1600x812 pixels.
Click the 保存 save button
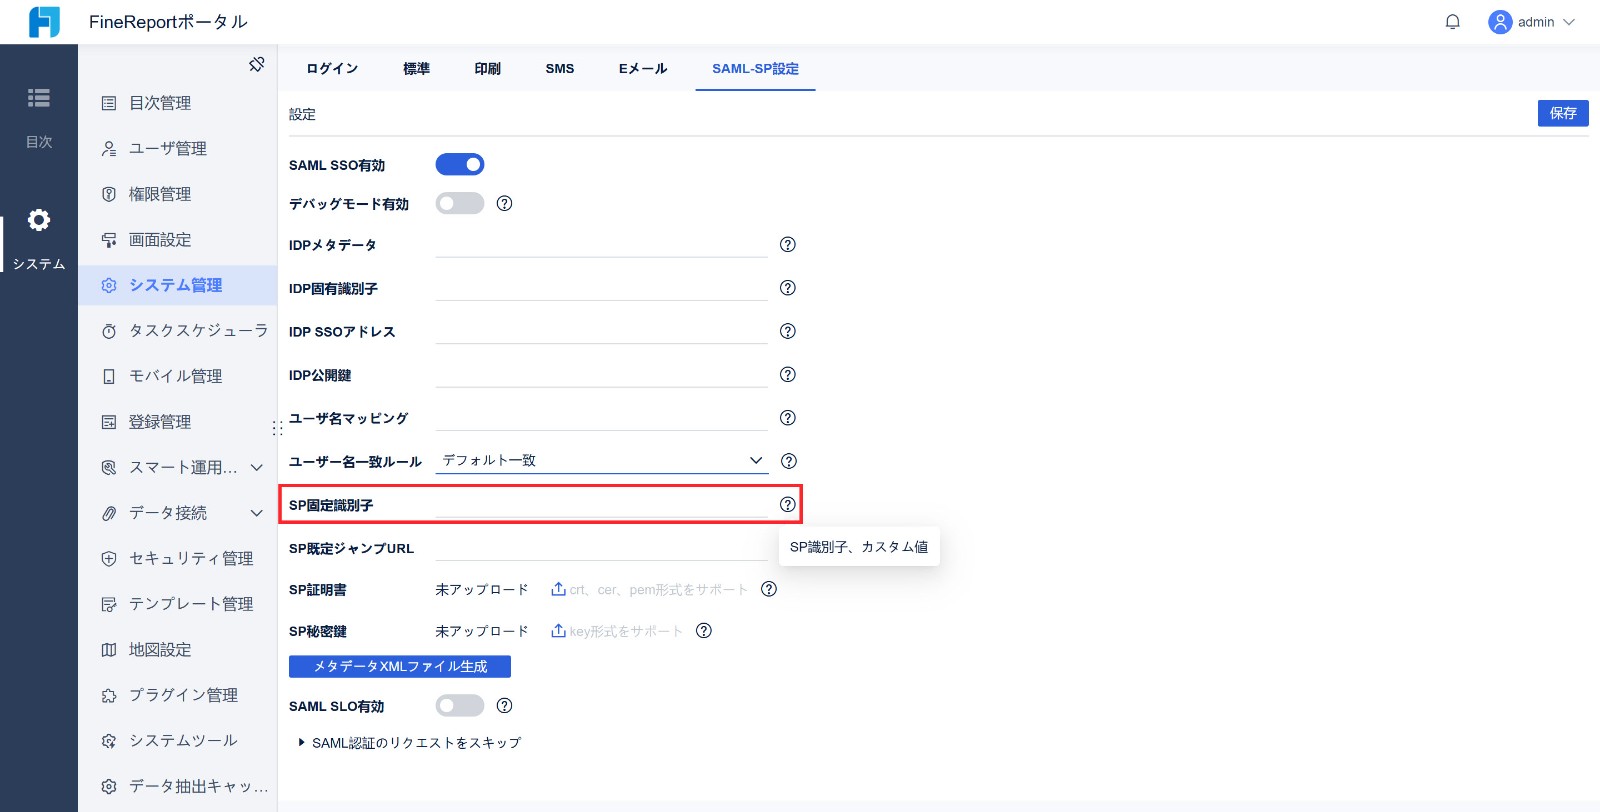[x=1562, y=114]
